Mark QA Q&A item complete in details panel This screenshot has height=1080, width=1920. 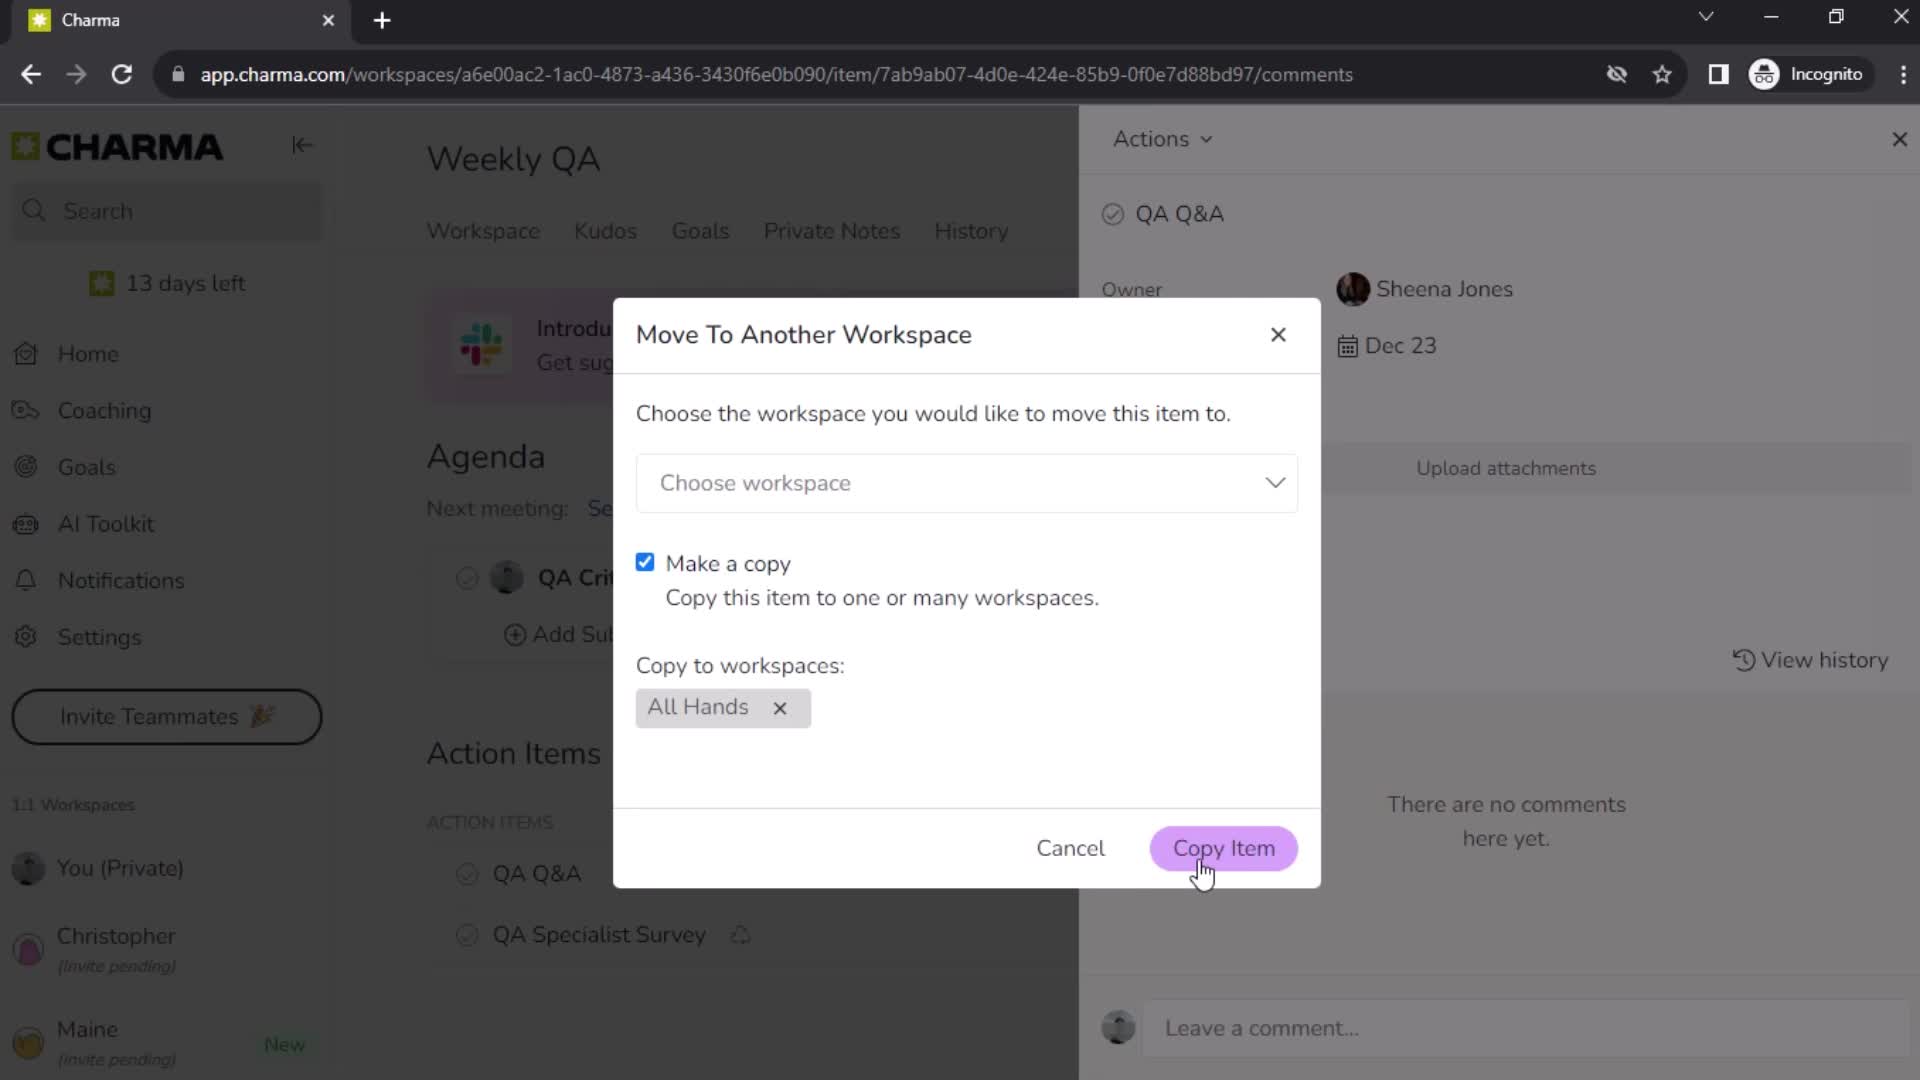tap(1113, 214)
